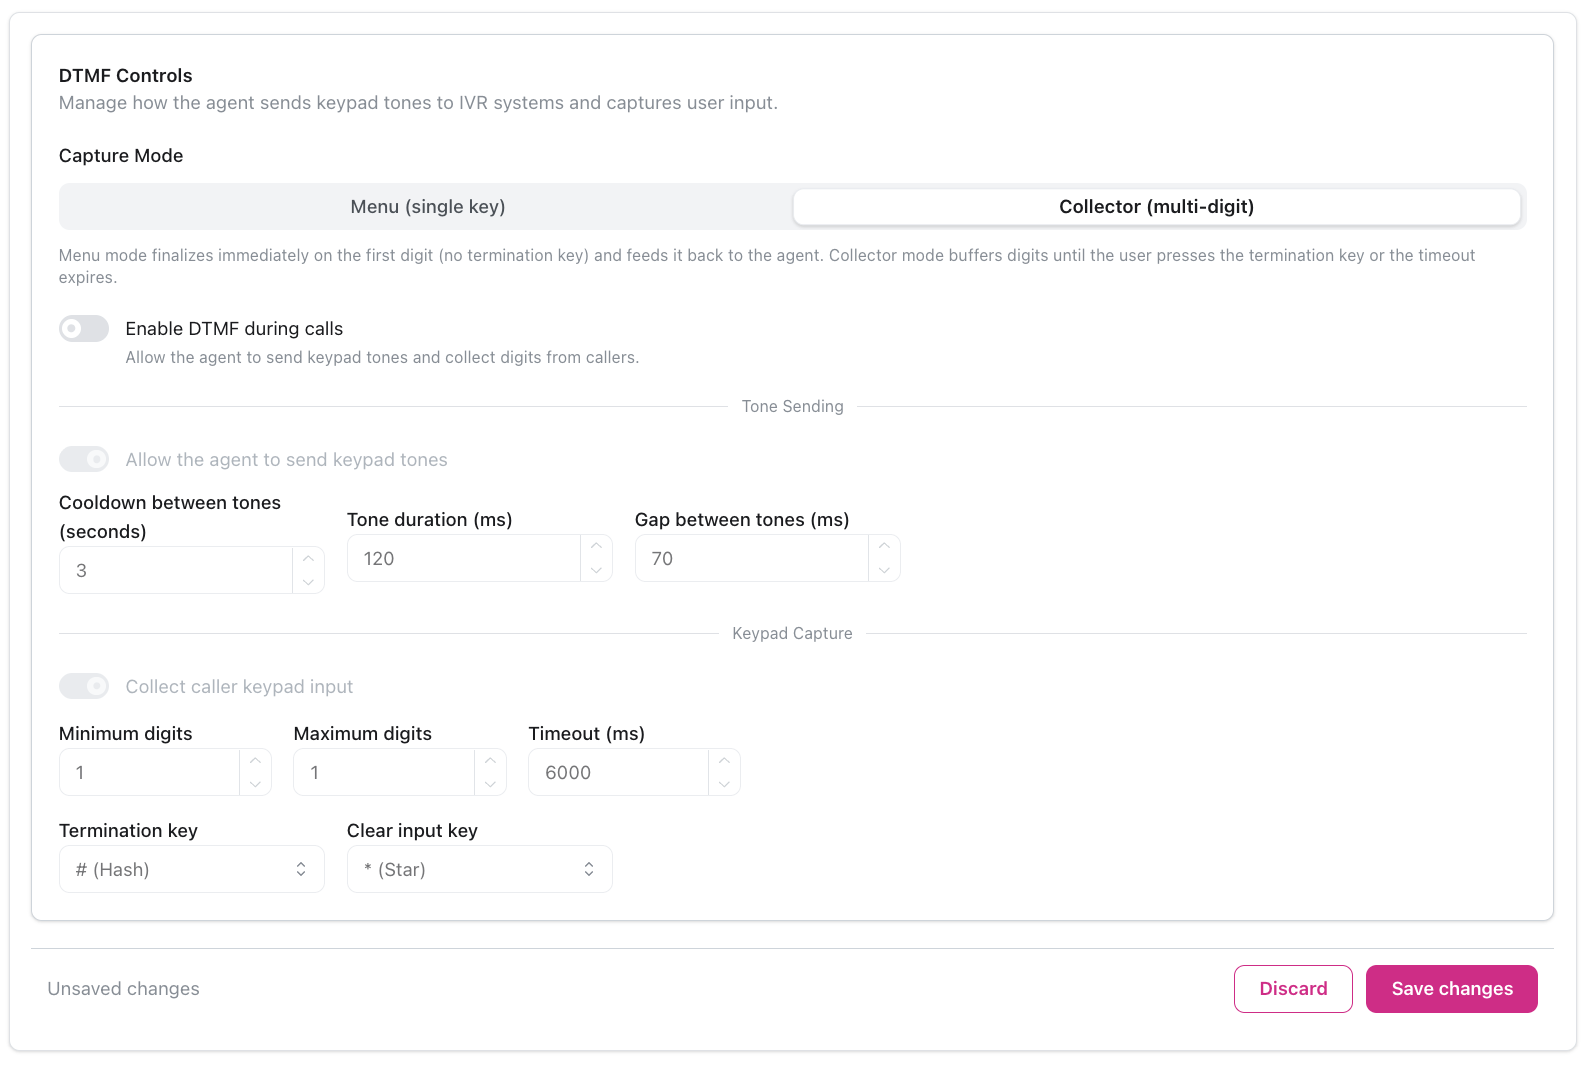Viewport: 1588px width, 1066px height.
Task: Decrease the Tone duration value
Action: (x=596, y=570)
